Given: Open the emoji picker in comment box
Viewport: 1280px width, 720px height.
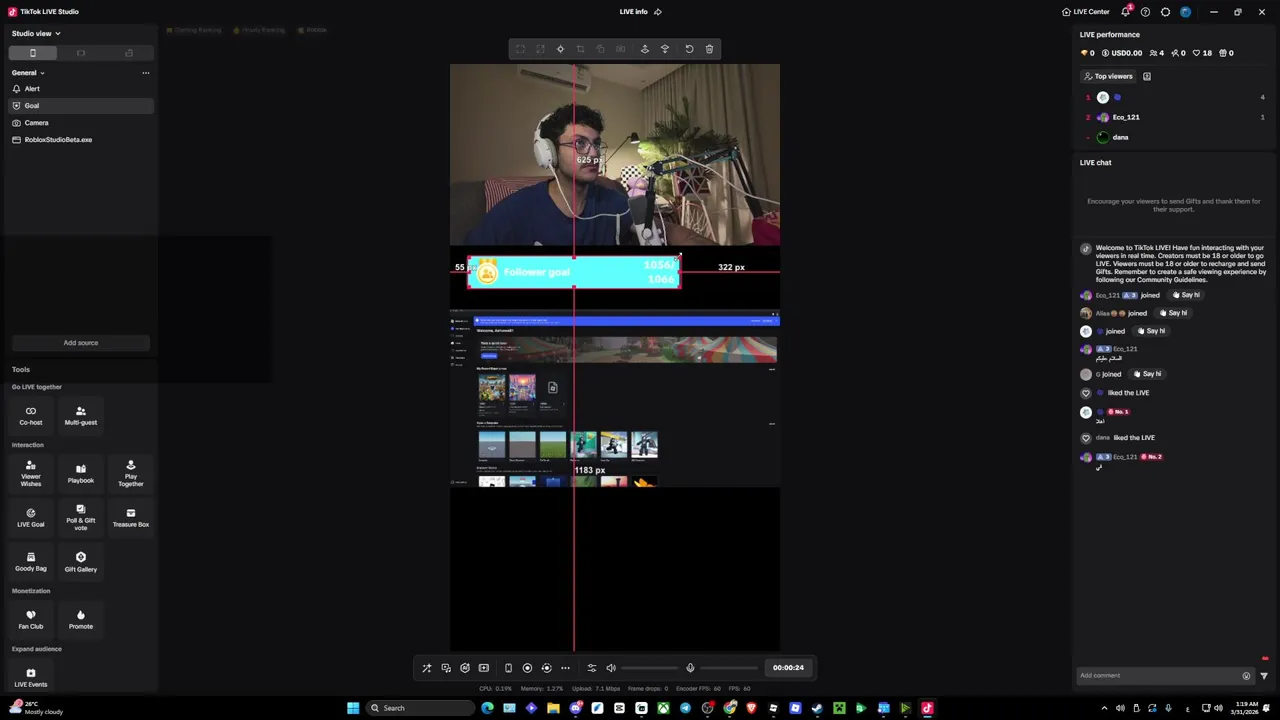Looking at the screenshot, I should tap(1246, 676).
